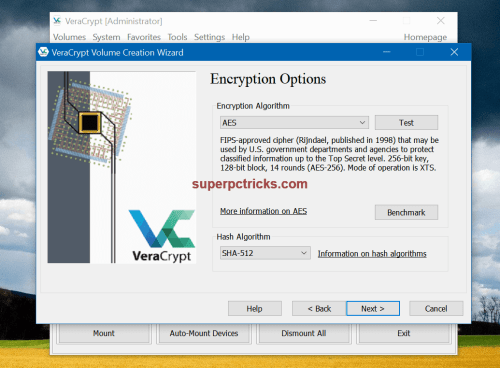Click the FIPS-approved cipher description text
500x368 pixels.
[329, 154]
